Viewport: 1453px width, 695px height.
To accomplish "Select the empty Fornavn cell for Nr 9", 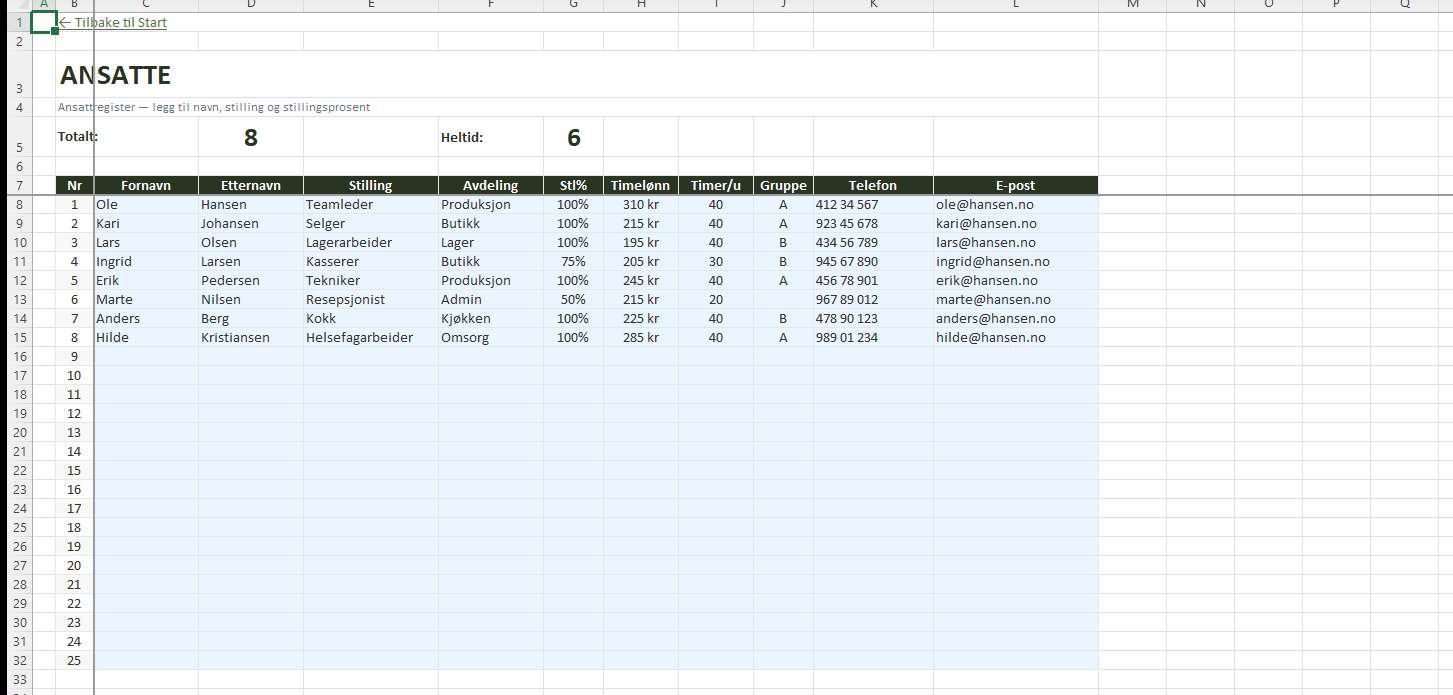I will coord(146,356).
